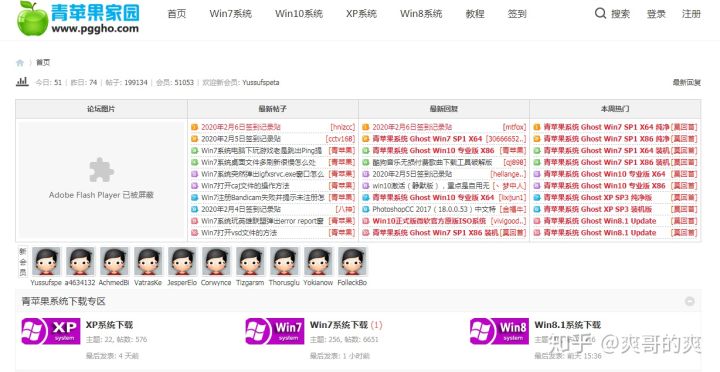Image resolution: width=720 pixels, height=372 pixels.
Task: Collapse the 青苹果系统下载专区 section
Action: [689, 301]
